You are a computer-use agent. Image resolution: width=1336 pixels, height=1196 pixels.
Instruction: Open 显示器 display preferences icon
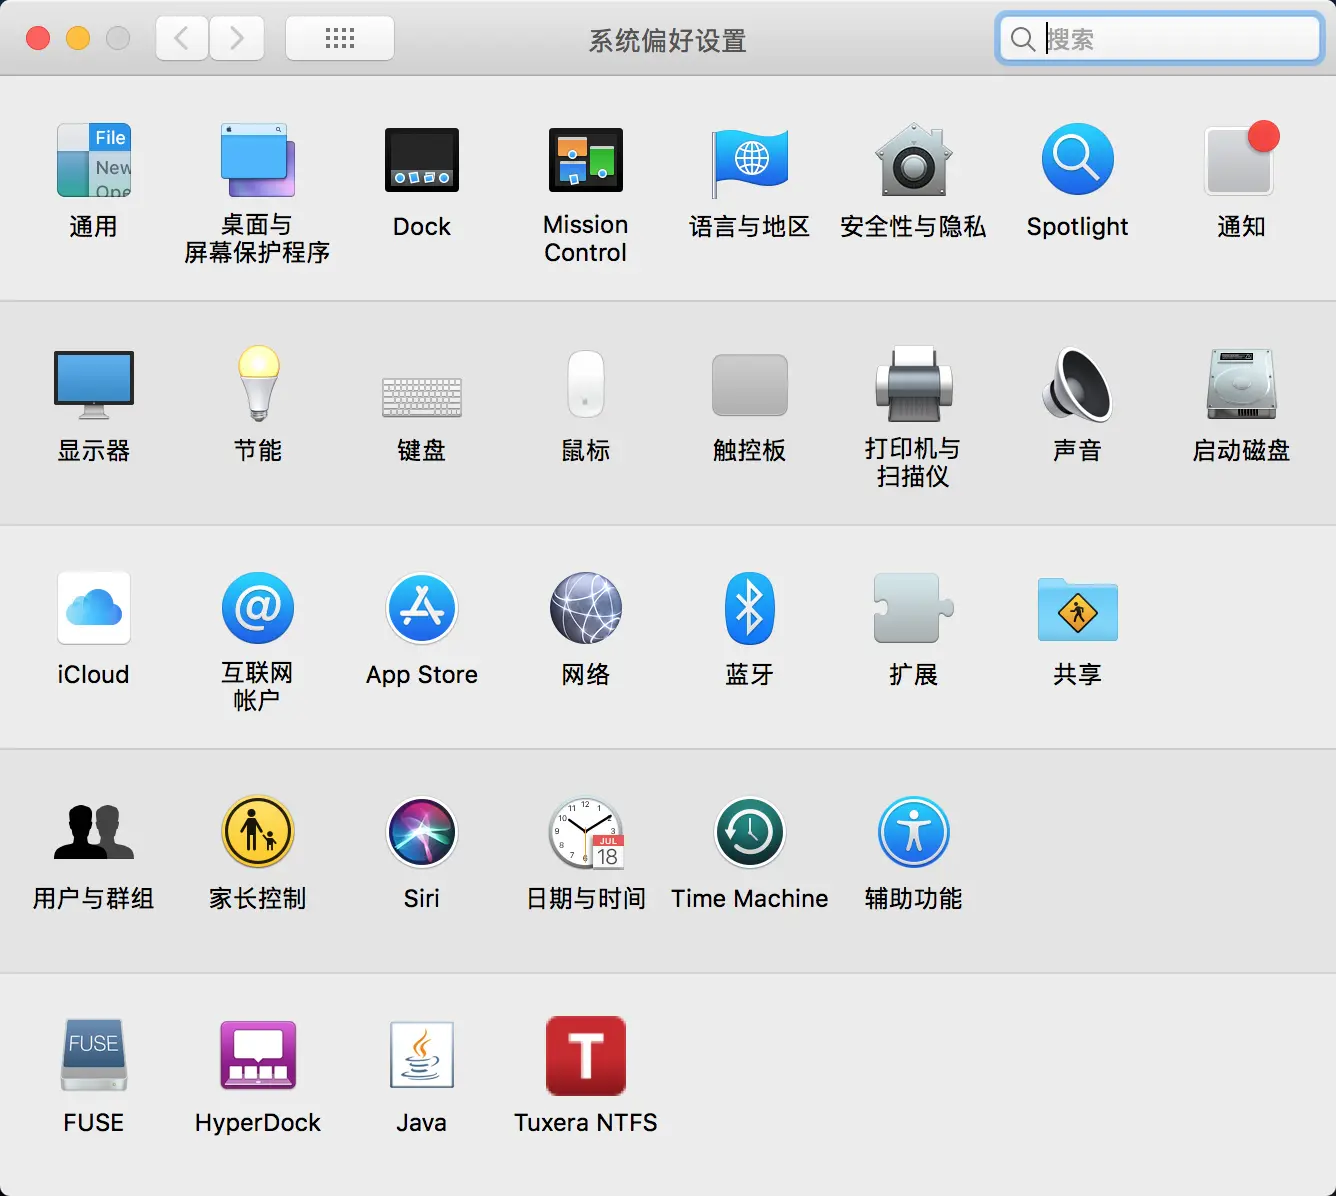94,385
